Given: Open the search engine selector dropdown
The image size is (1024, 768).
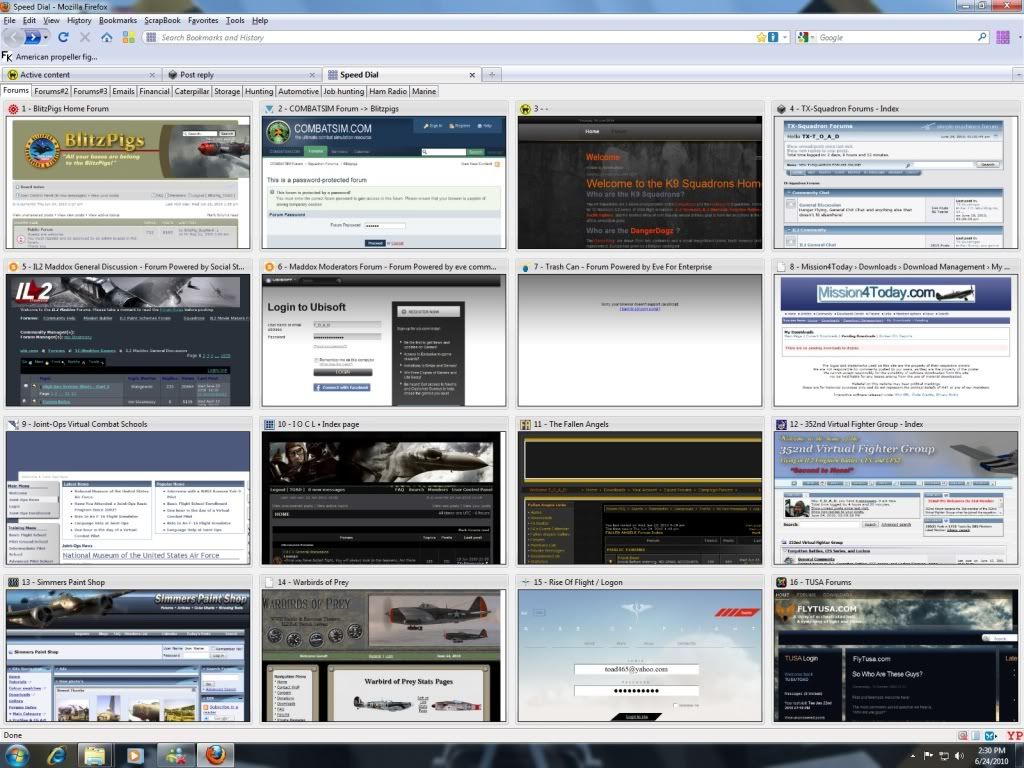Looking at the screenshot, I should click(807, 37).
